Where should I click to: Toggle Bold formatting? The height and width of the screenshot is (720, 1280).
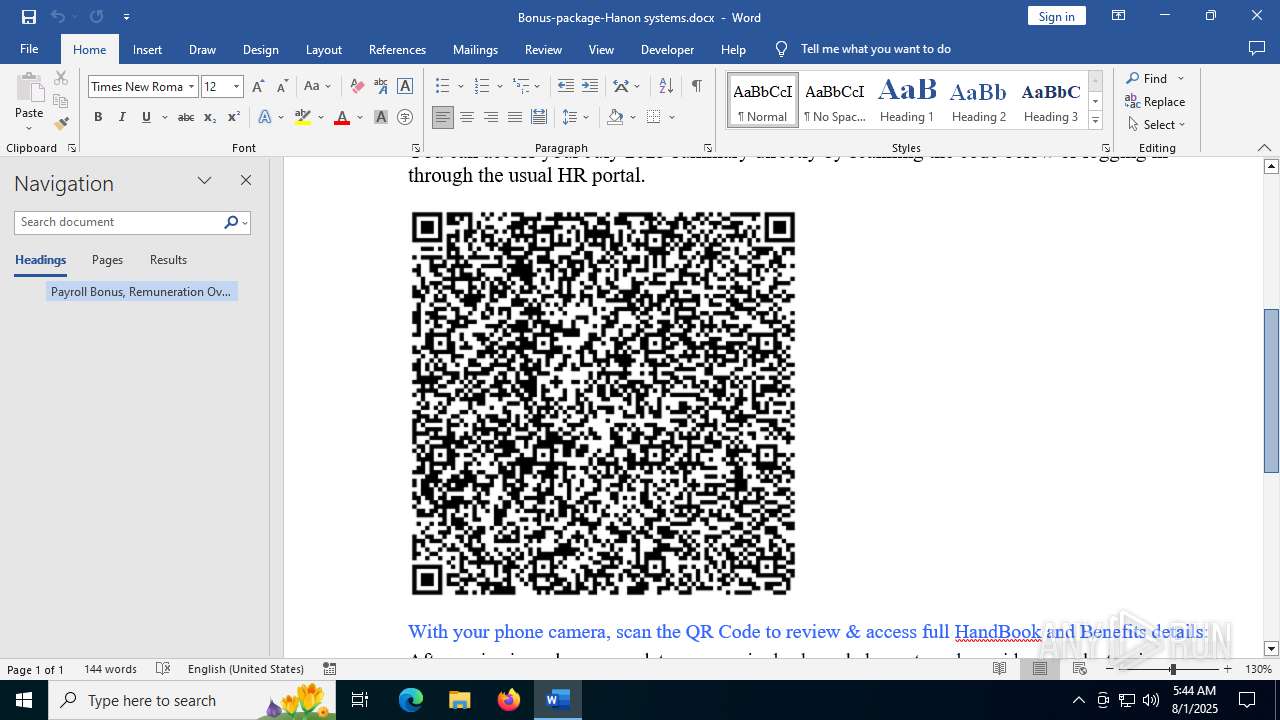(98, 117)
